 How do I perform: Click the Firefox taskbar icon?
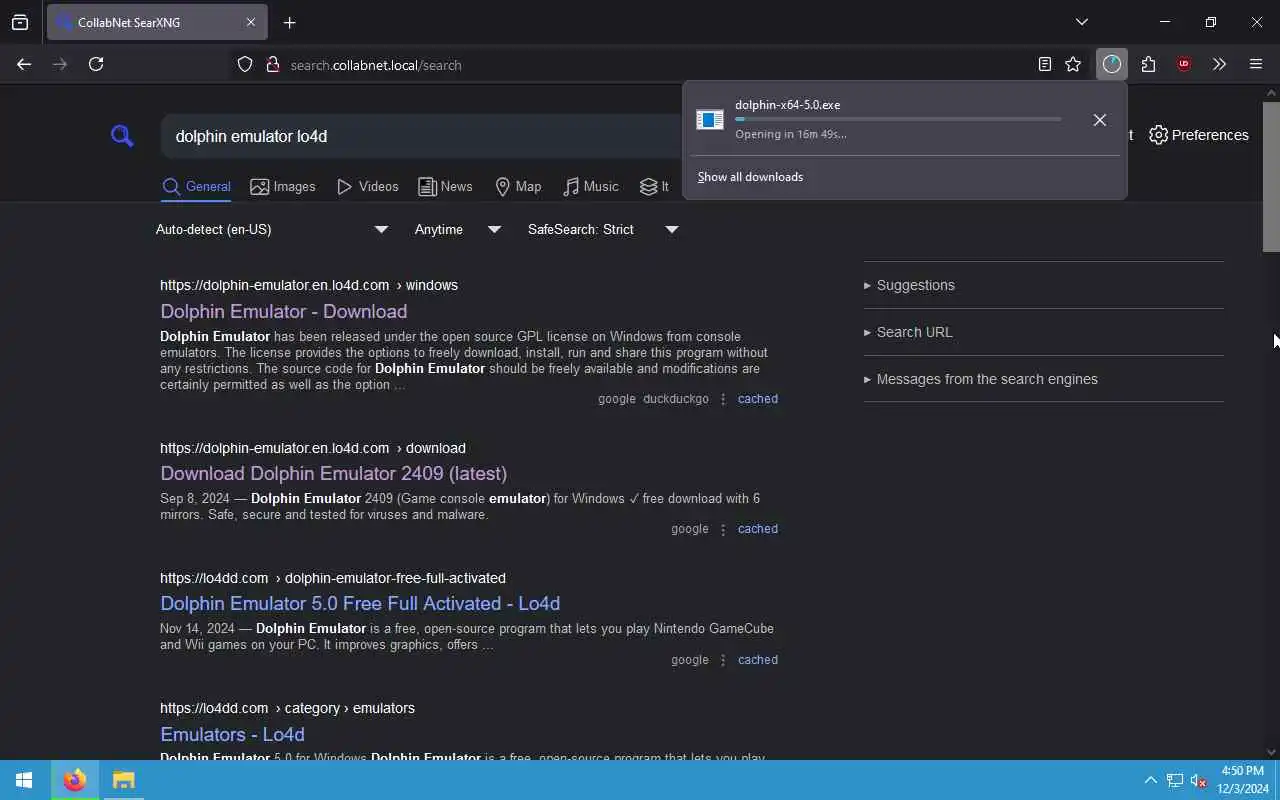click(x=74, y=780)
